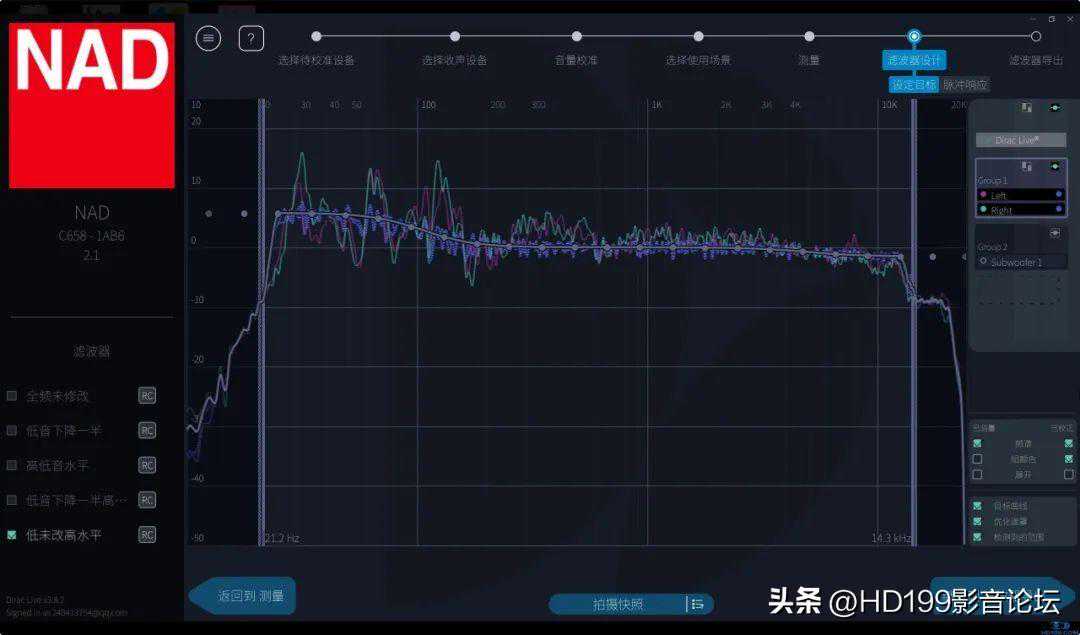Click the Group 1 link/copy icon
This screenshot has height=635, width=1080.
tap(1027, 167)
